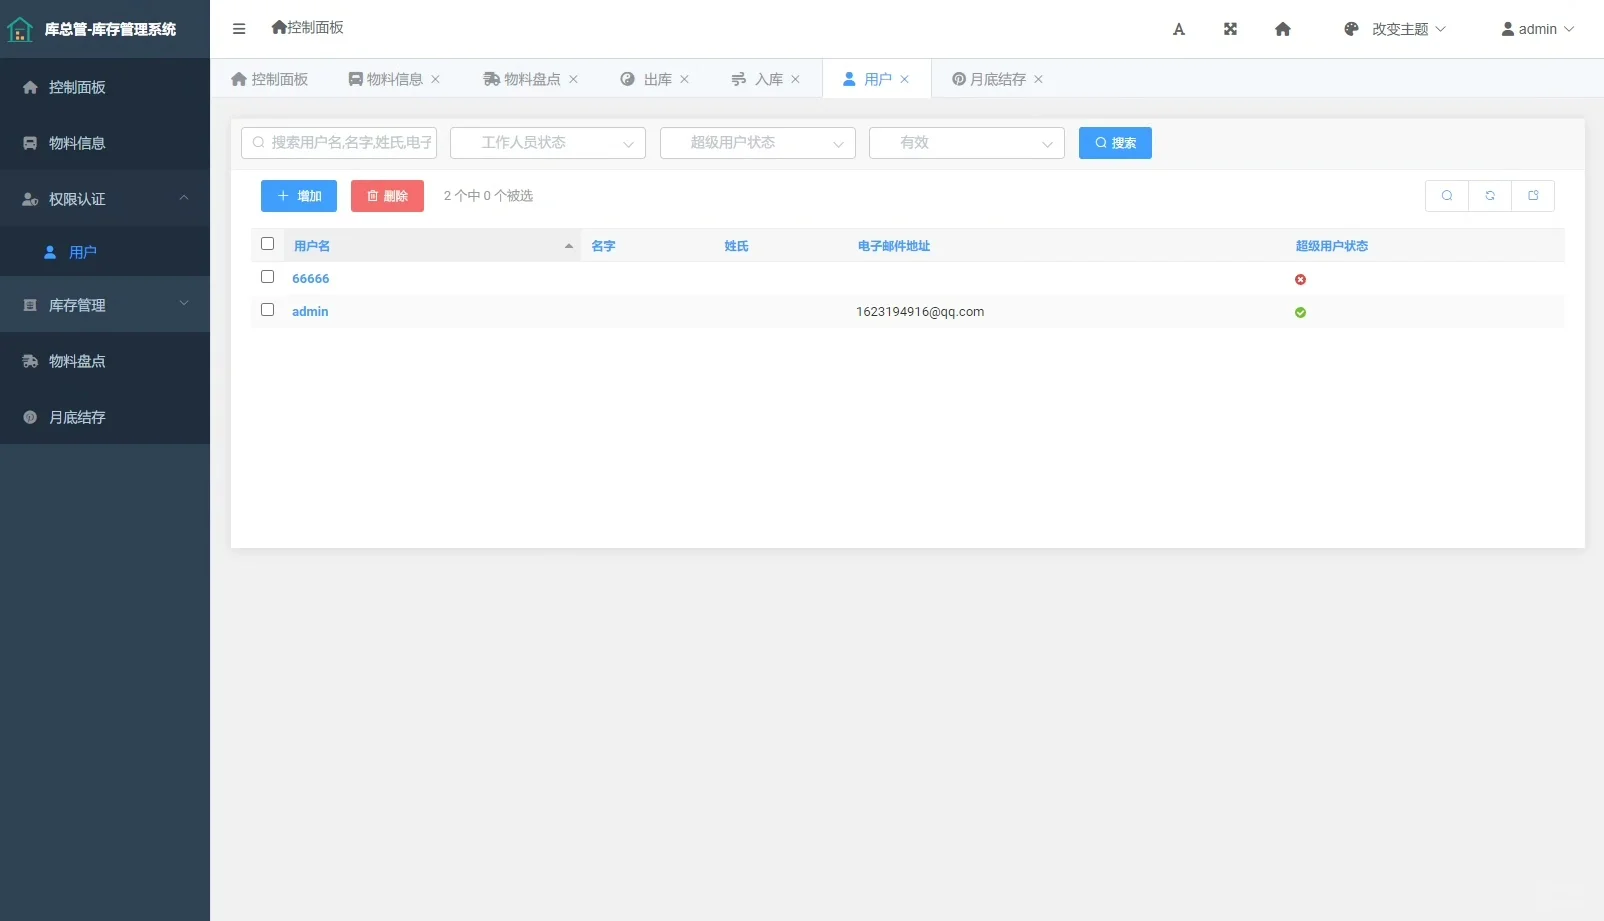1604x921 pixels.
Task: Click the green super-user status badge for admin
Action: click(x=1300, y=313)
